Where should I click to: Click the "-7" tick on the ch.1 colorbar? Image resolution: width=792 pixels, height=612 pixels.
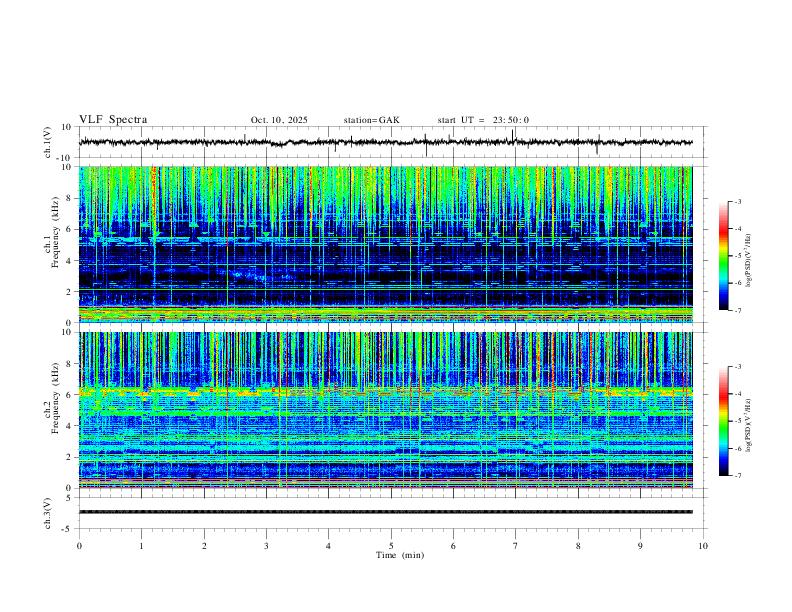pyautogui.click(x=737, y=311)
